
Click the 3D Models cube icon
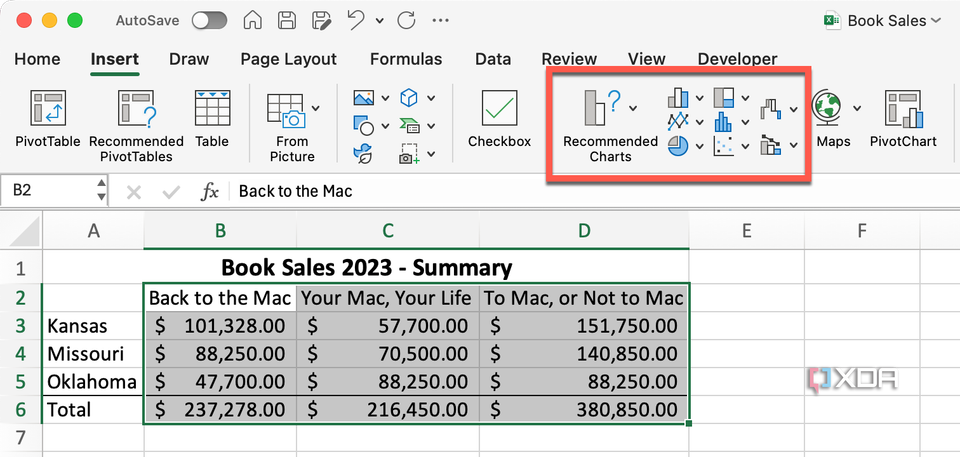[x=408, y=97]
